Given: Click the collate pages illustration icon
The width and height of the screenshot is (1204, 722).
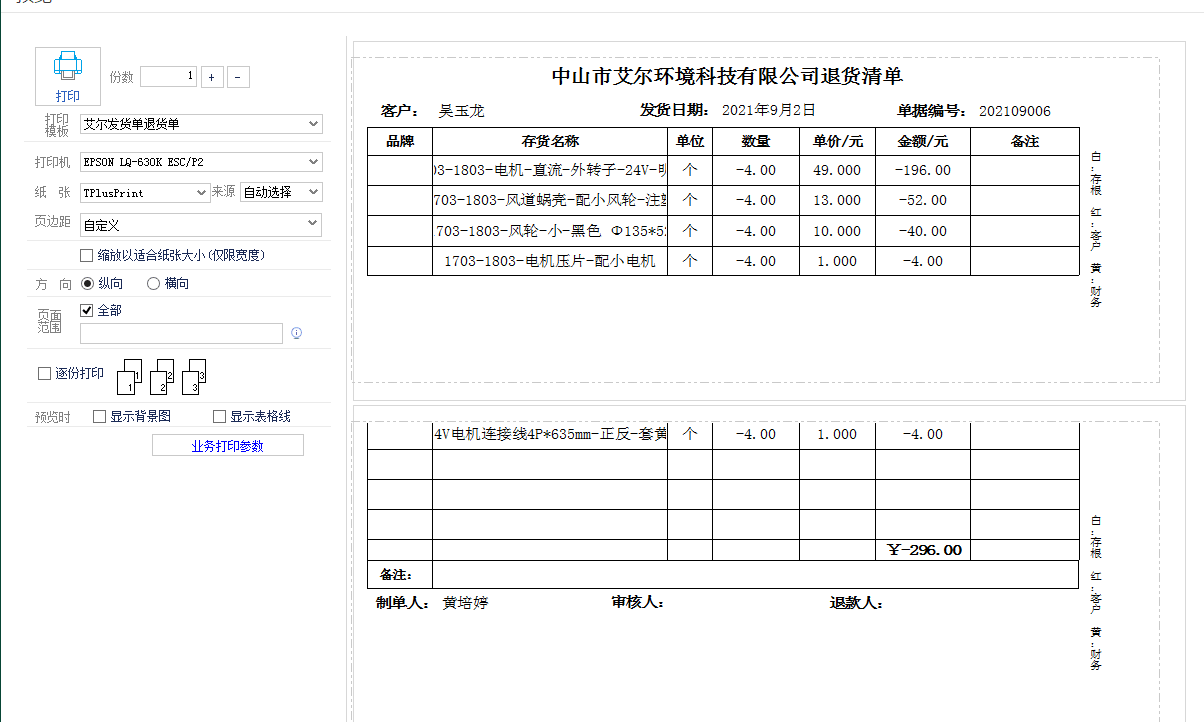Looking at the screenshot, I should point(162,375).
